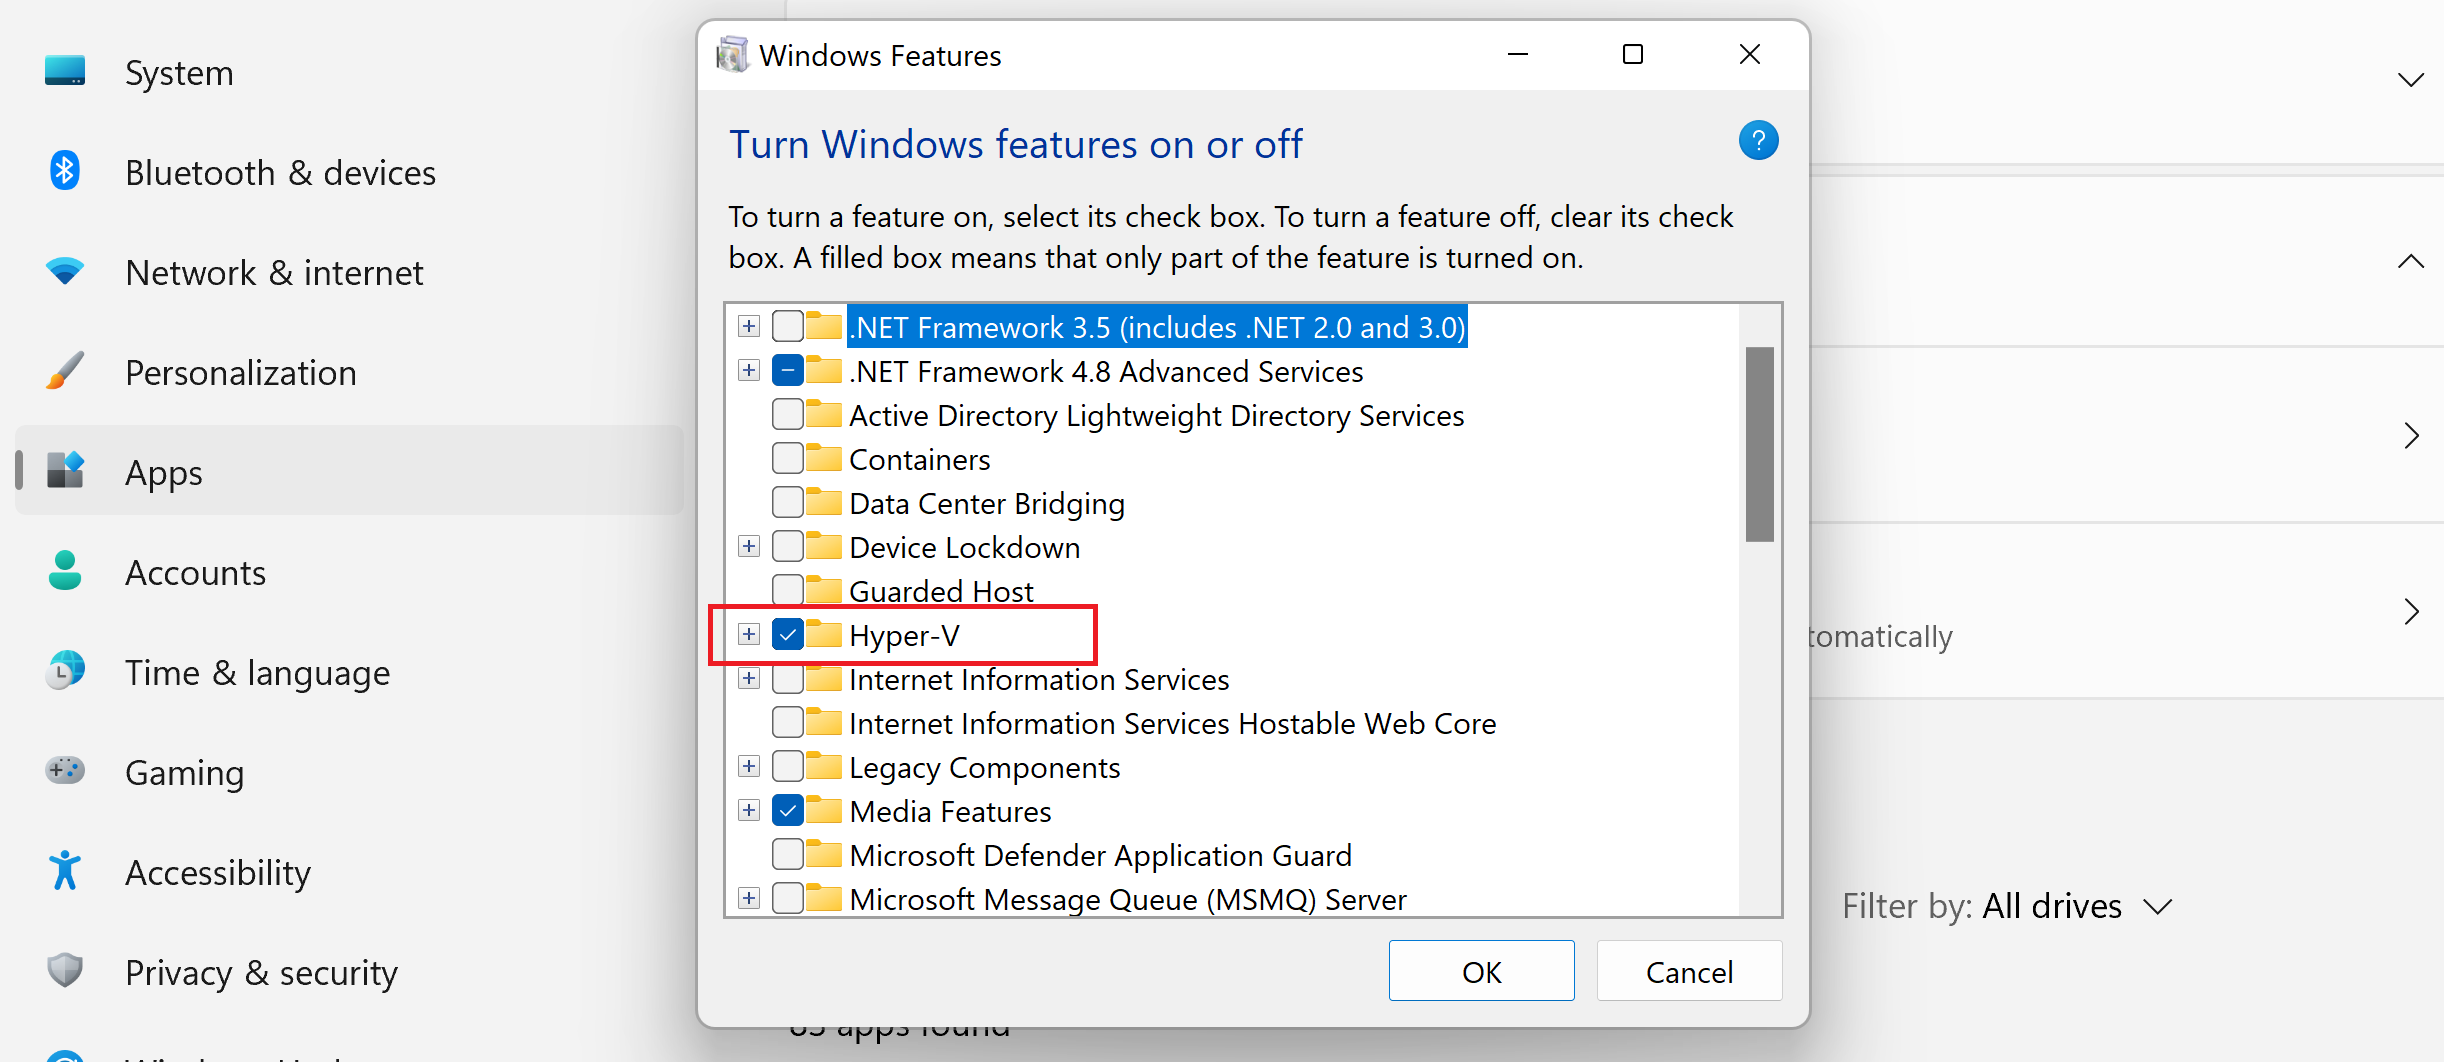This screenshot has width=2444, height=1062.
Task: Uncheck the Media Features checkbox
Action: pyautogui.click(x=788, y=810)
